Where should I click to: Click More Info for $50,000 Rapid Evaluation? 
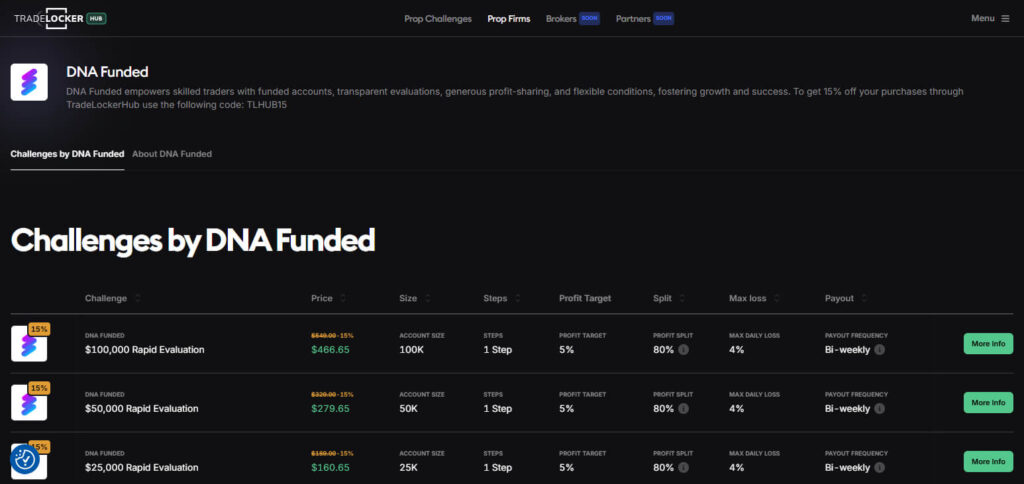[987, 402]
